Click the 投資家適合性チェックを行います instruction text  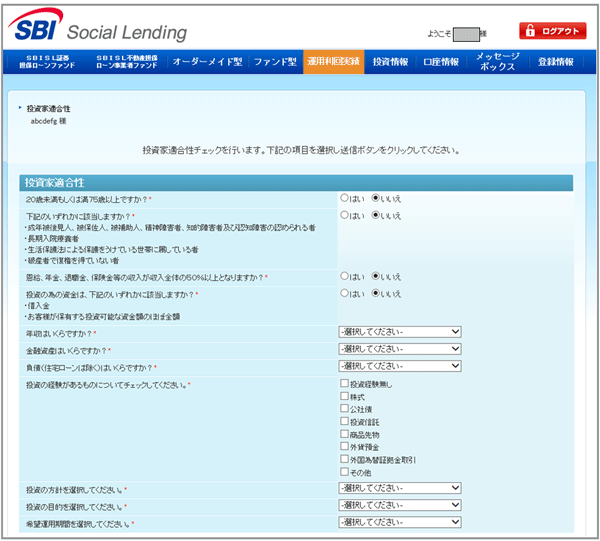[x=301, y=150]
